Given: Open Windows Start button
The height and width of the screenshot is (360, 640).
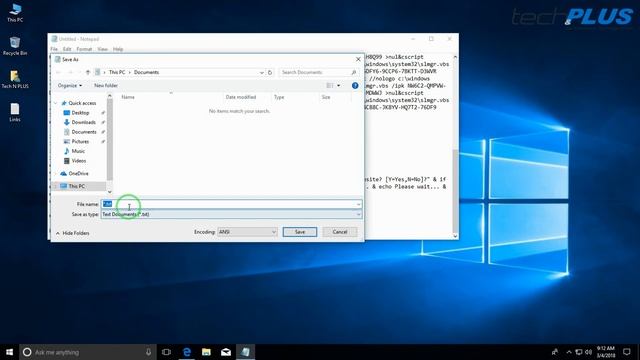Looking at the screenshot, I should click(9, 352).
